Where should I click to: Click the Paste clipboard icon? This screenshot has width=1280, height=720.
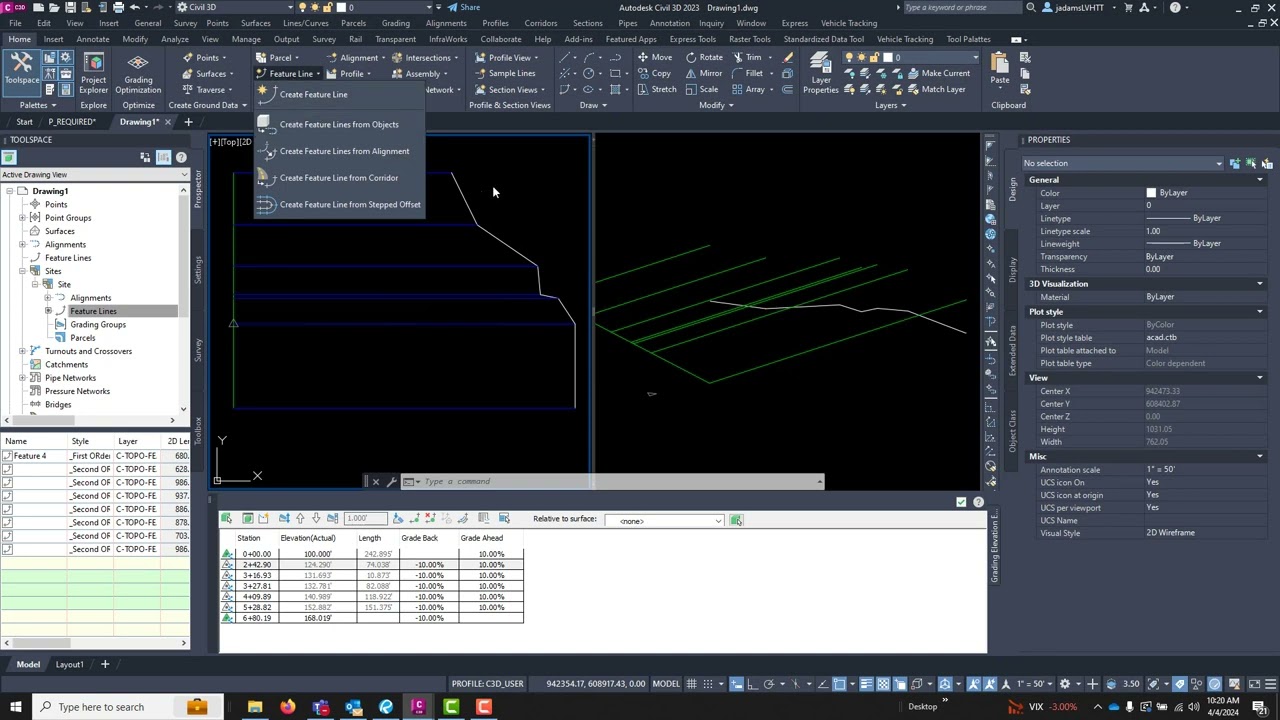click(x=1000, y=70)
